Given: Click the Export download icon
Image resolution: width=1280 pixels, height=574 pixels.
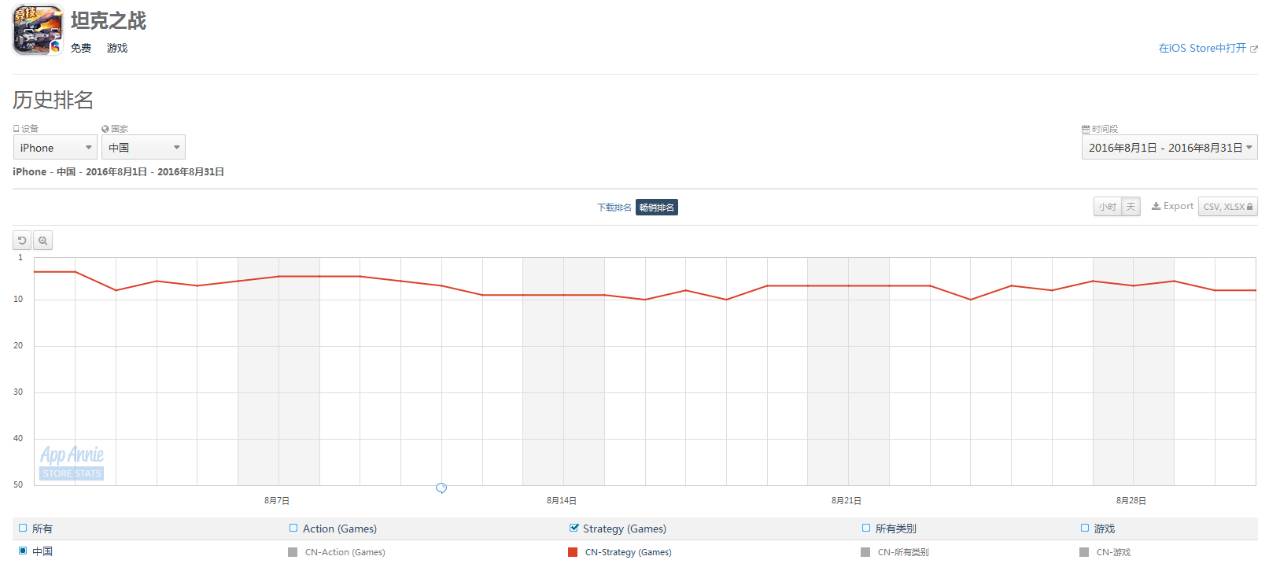Looking at the screenshot, I should click(1156, 206).
